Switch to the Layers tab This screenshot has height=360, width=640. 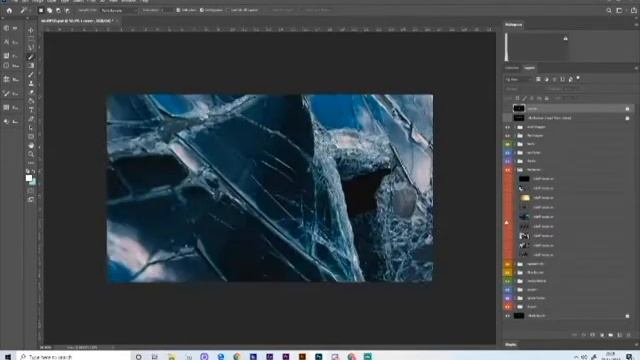click(x=529, y=68)
